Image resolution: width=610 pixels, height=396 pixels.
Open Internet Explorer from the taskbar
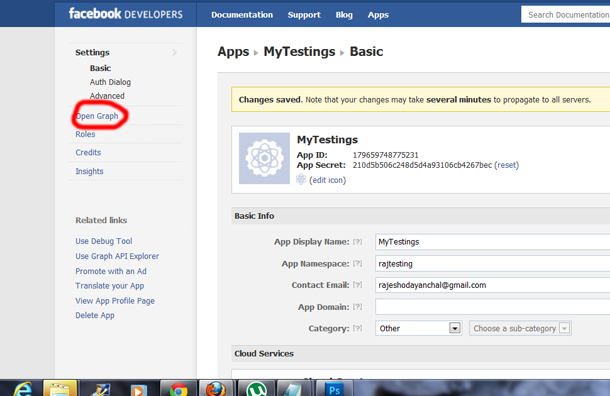click(x=23, y=389)
